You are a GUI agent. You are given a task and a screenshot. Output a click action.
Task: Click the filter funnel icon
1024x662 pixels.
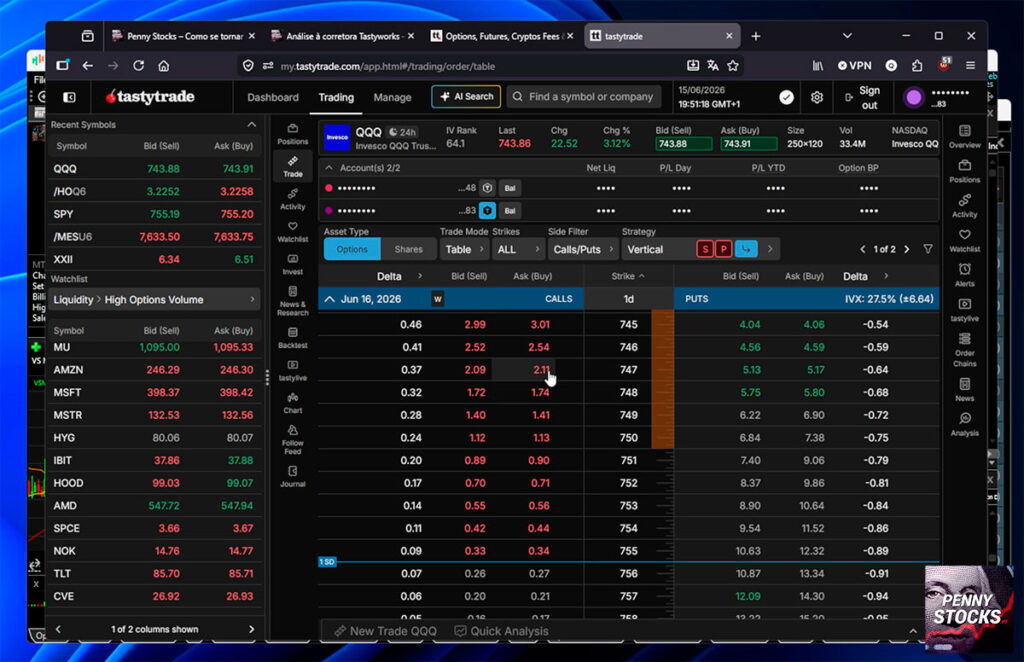928,249
